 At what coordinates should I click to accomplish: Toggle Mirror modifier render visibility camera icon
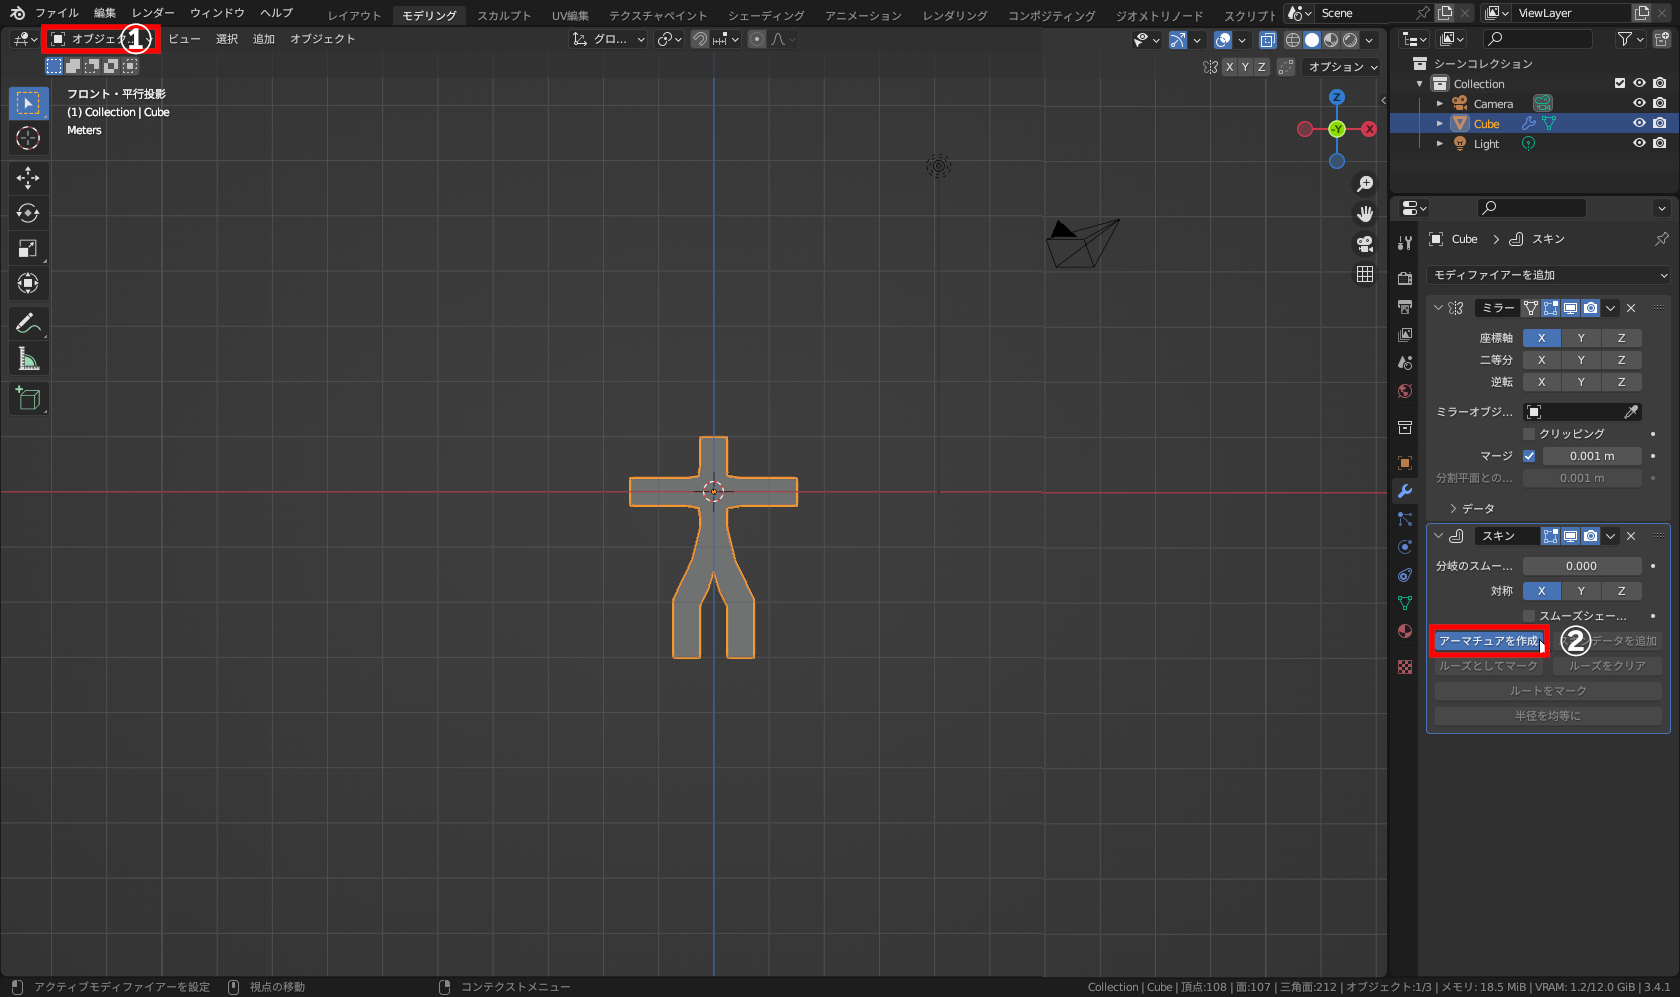(1590, 308)
